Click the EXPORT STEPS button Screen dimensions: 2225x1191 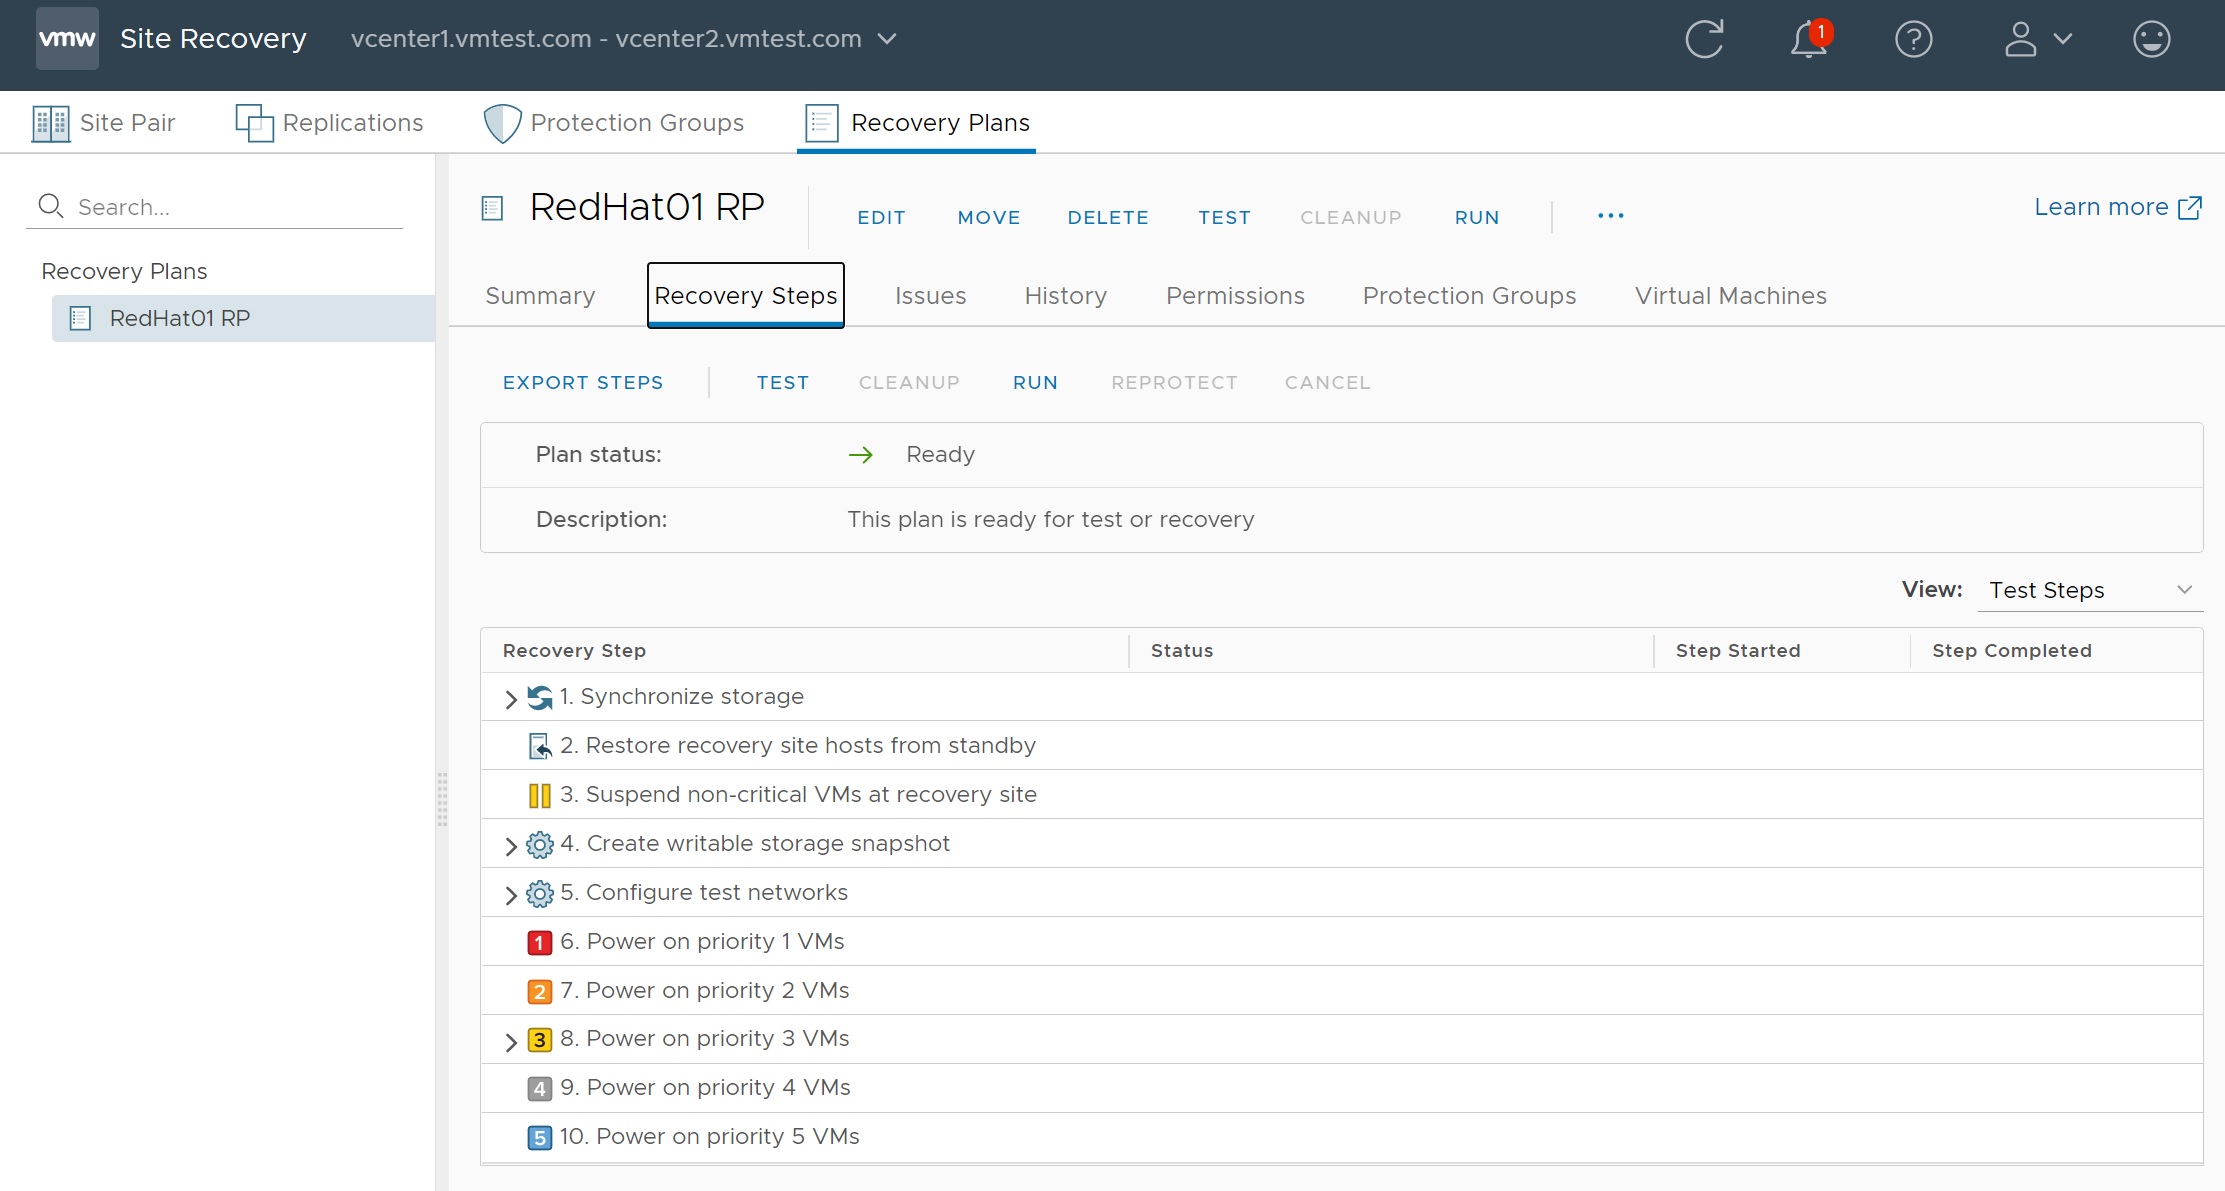point(583,383)
